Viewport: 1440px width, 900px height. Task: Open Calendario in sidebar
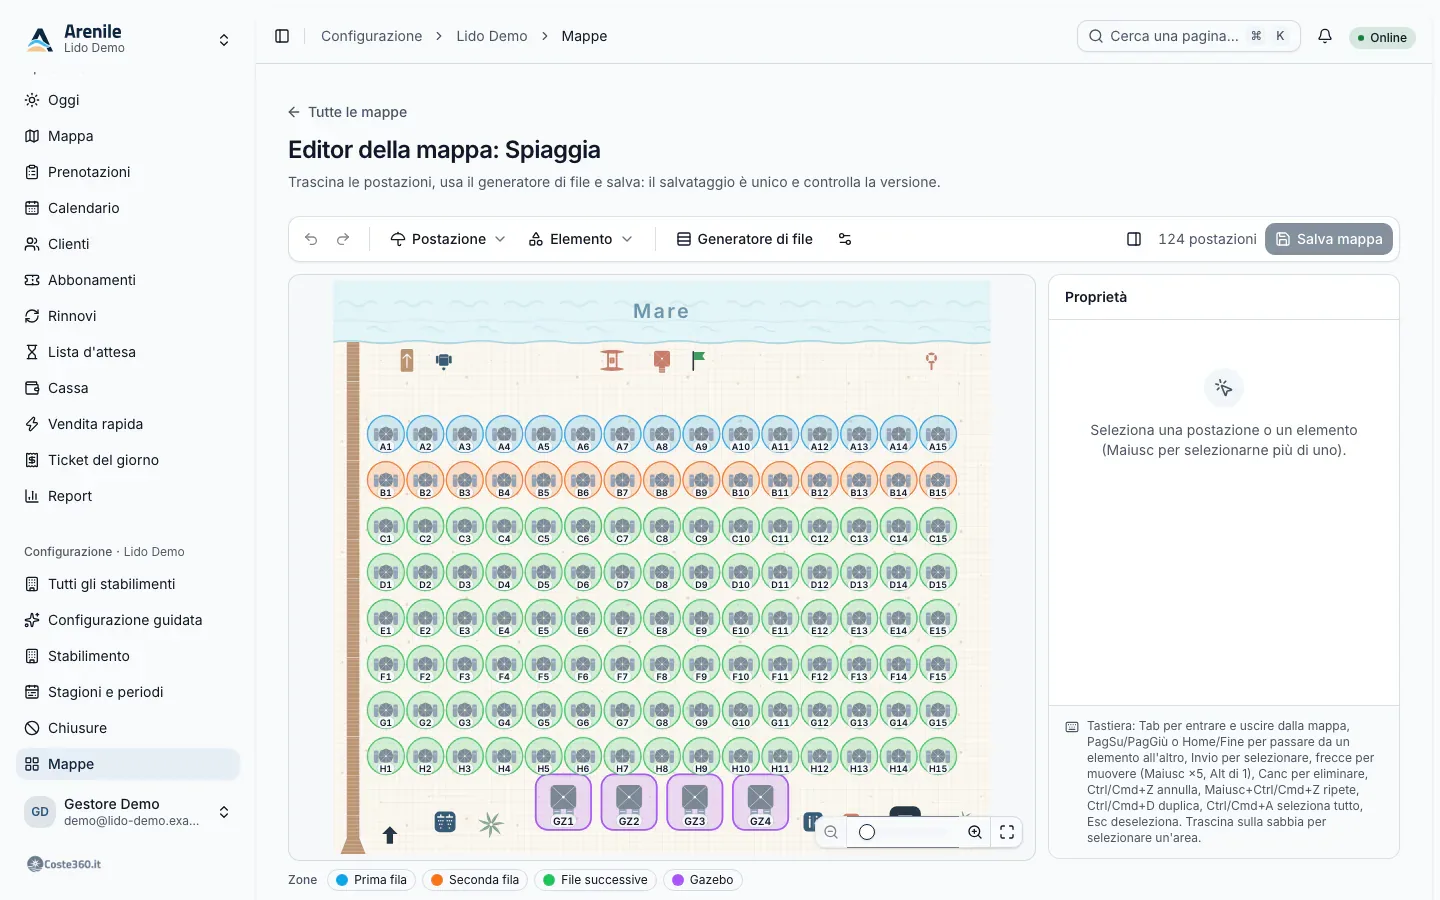coord(128,208)
